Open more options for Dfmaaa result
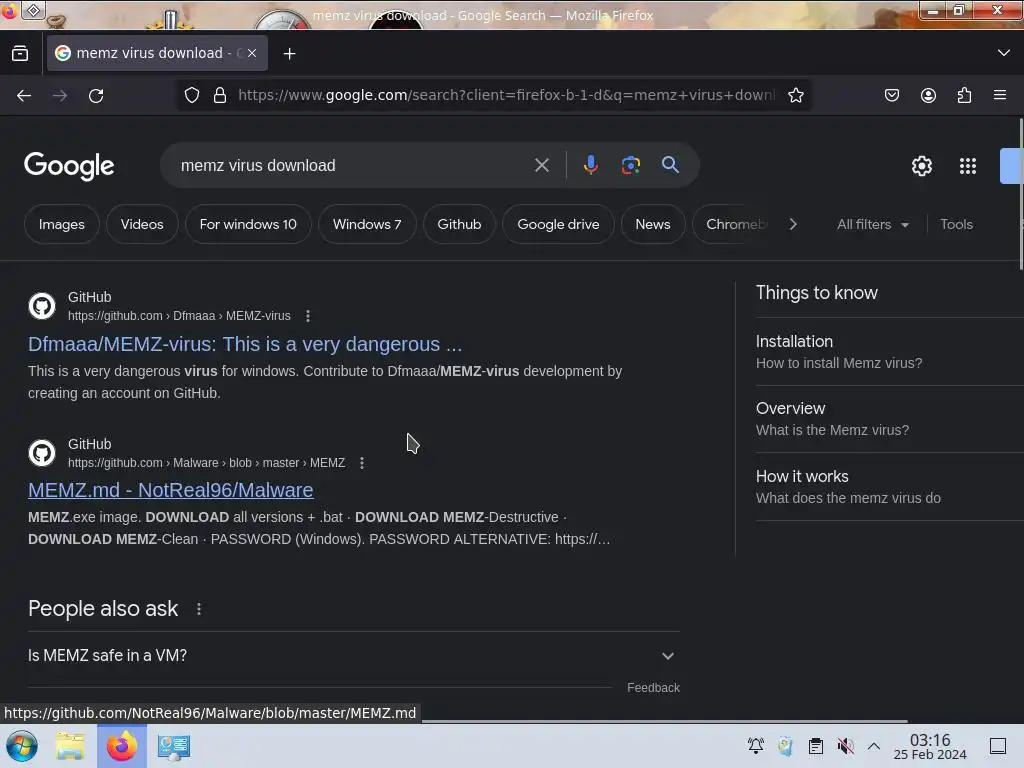The width and height of the screenshot is (1024, 768). point(308,316)
